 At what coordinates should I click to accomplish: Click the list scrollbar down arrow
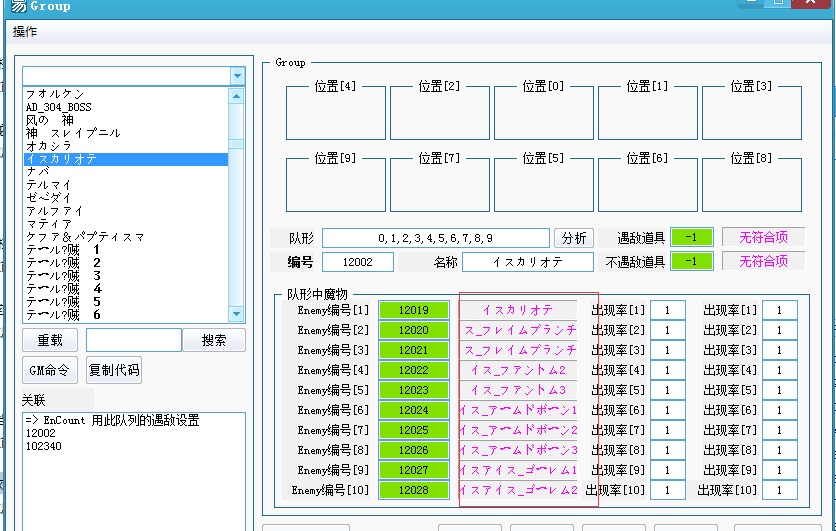click(237, 314)
